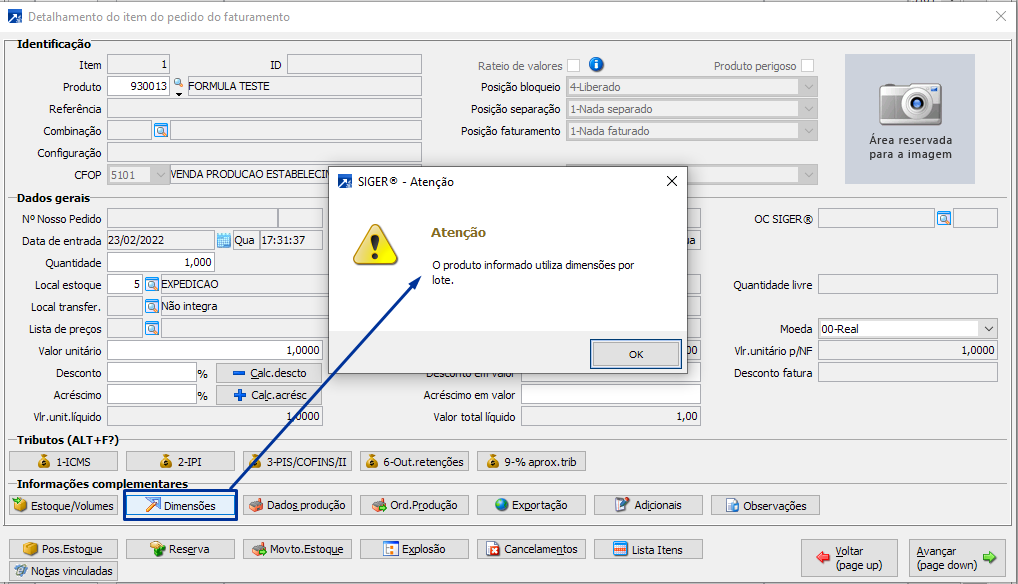Viewport: 1018px width, 584px height.
Task: Open calendar for Data de entrada
Action: (223, 240)
